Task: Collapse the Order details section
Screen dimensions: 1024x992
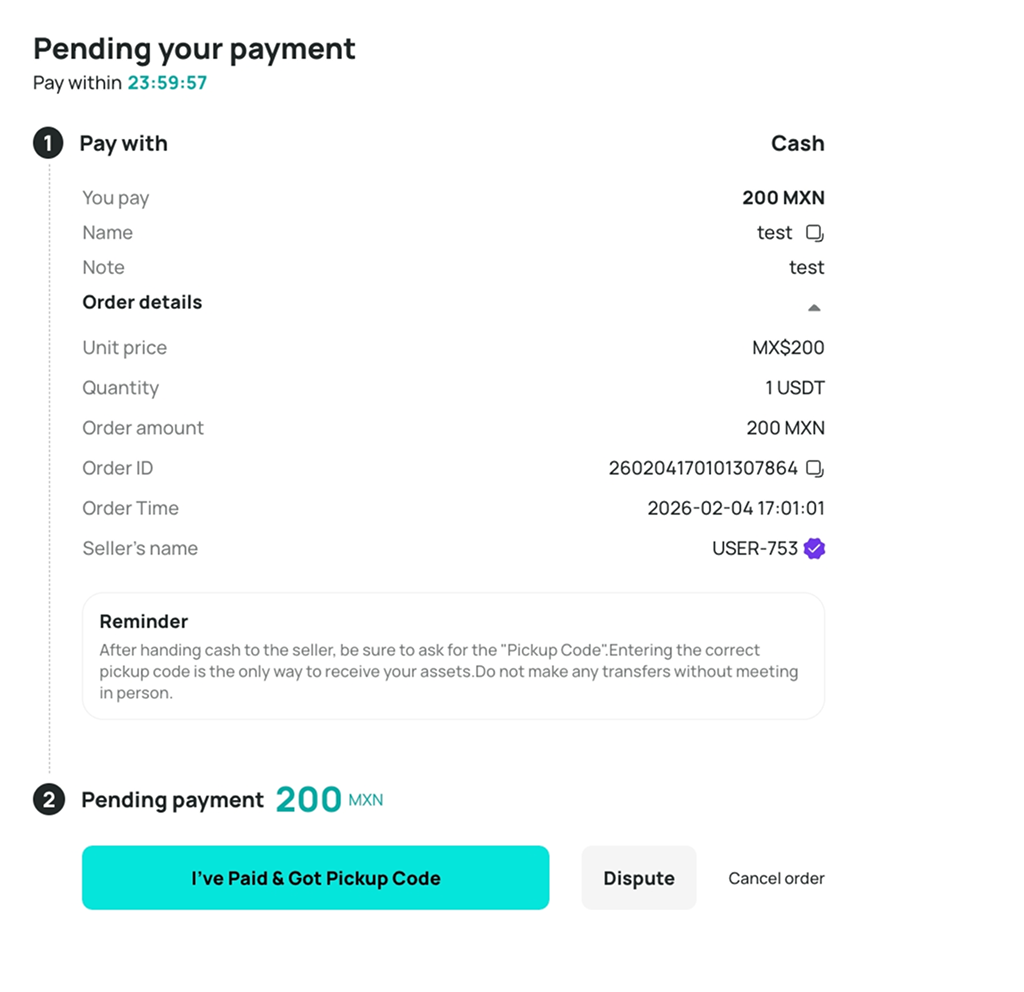Action: 814,308
